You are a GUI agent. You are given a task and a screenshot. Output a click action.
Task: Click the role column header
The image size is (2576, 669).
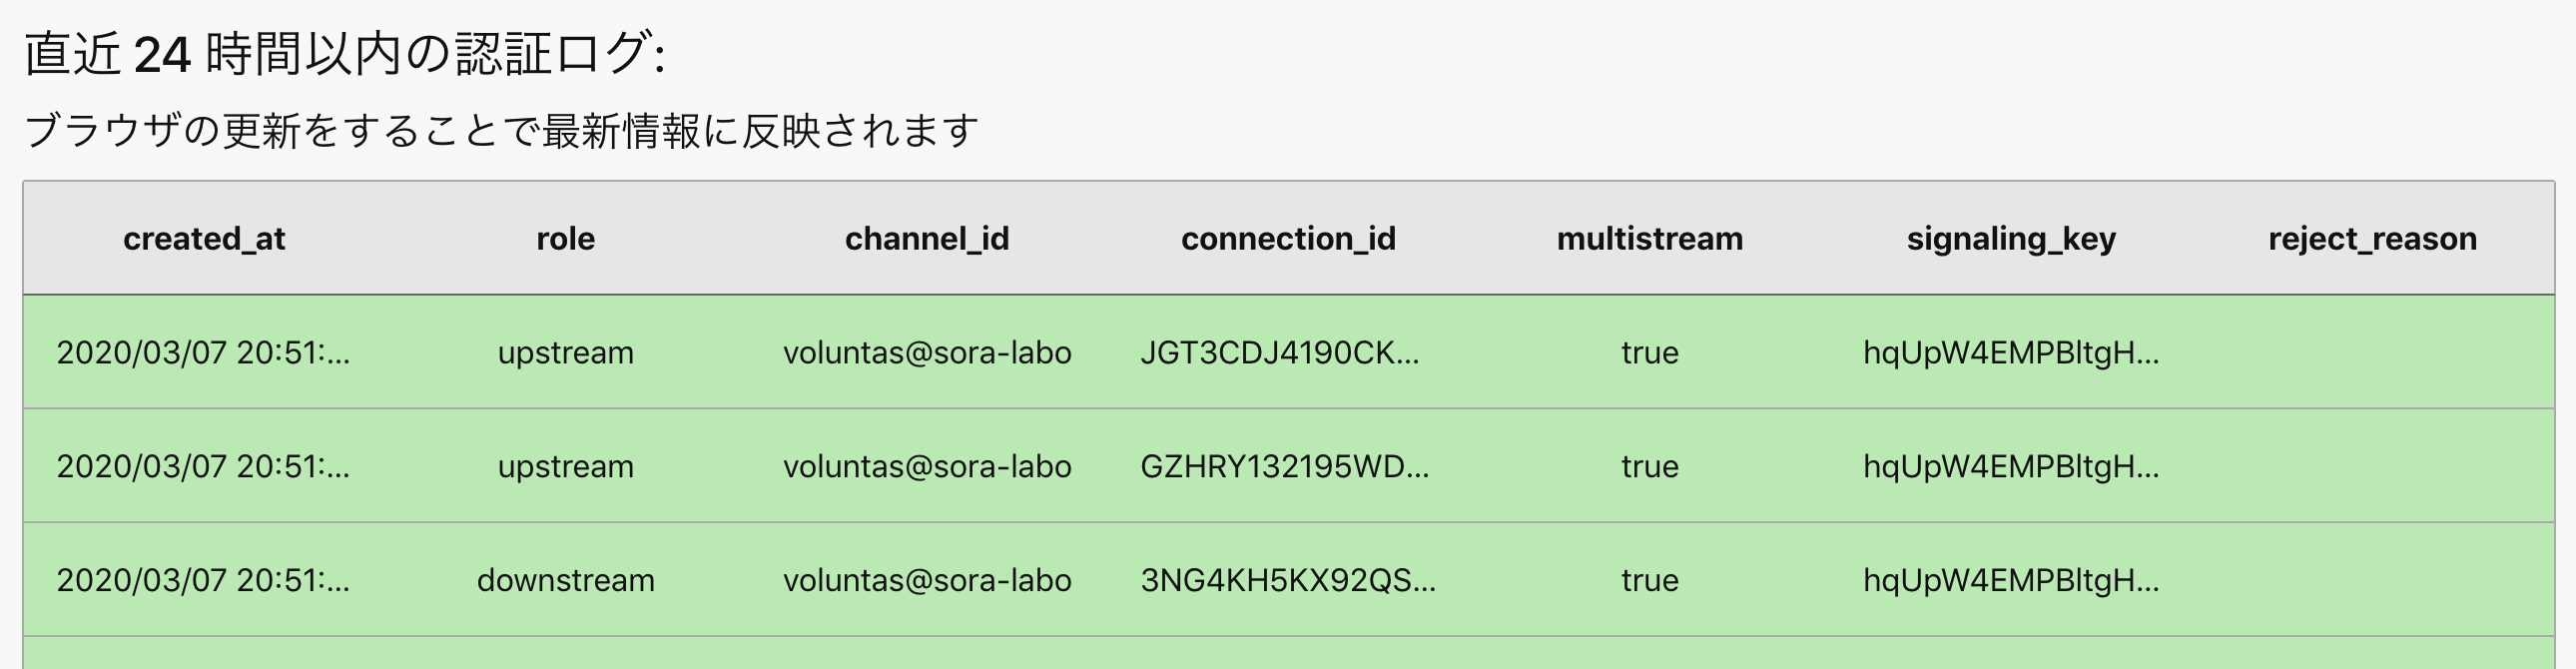click(565, 239)
